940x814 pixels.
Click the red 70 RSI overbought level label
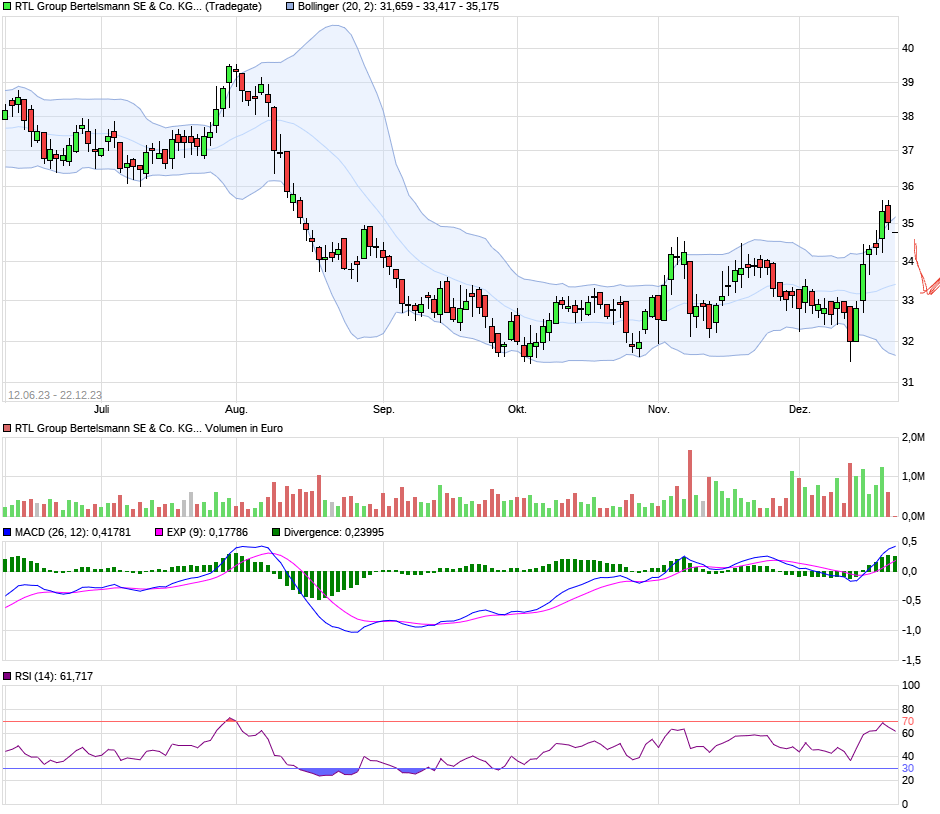pyautogui.click(x=908, y=721)
